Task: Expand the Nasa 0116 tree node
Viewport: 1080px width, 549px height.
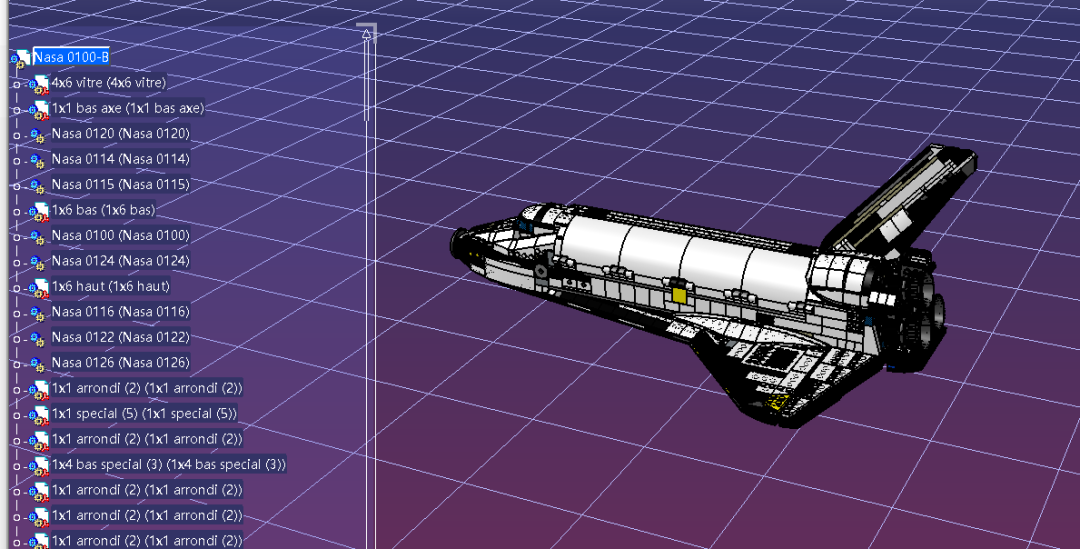Action: tap(17, 314)
